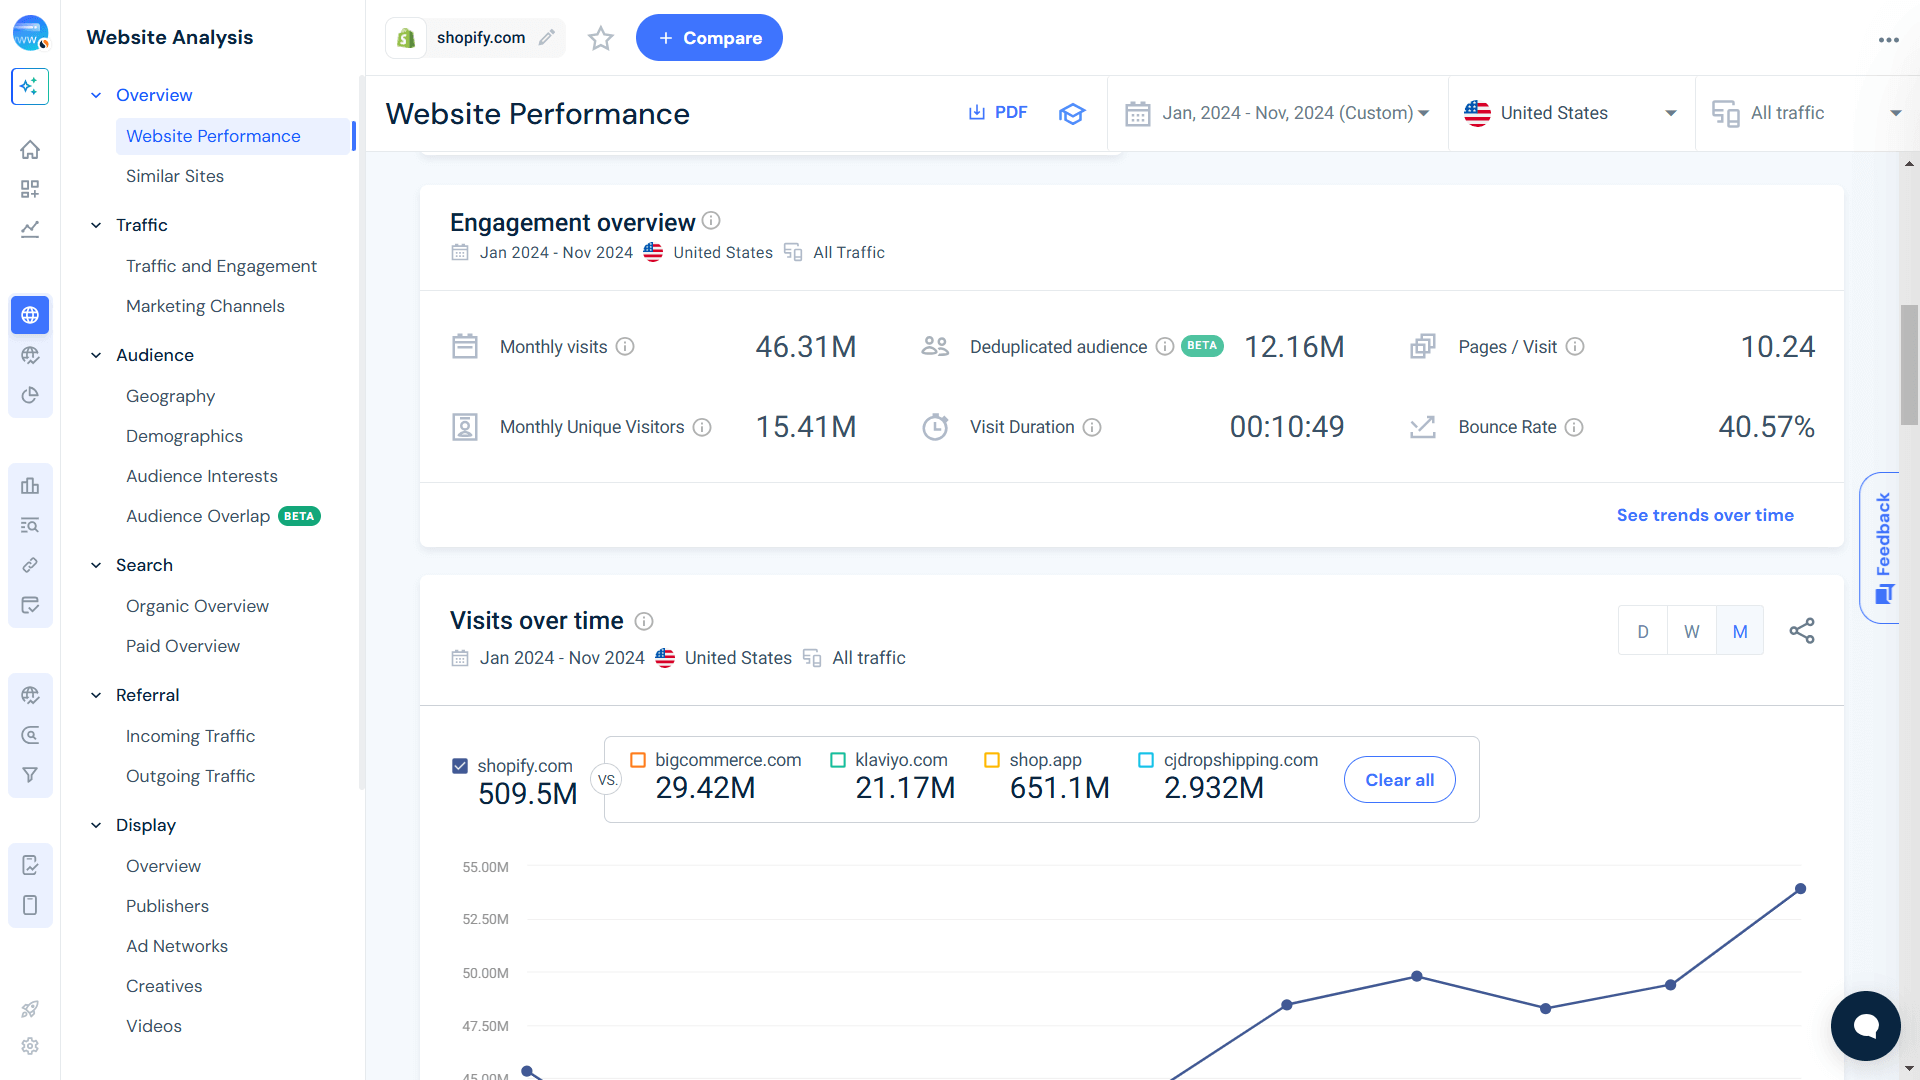Enable the klaviyo.com checkbox
The image size is (1920, 1080).
coord(837,760)
